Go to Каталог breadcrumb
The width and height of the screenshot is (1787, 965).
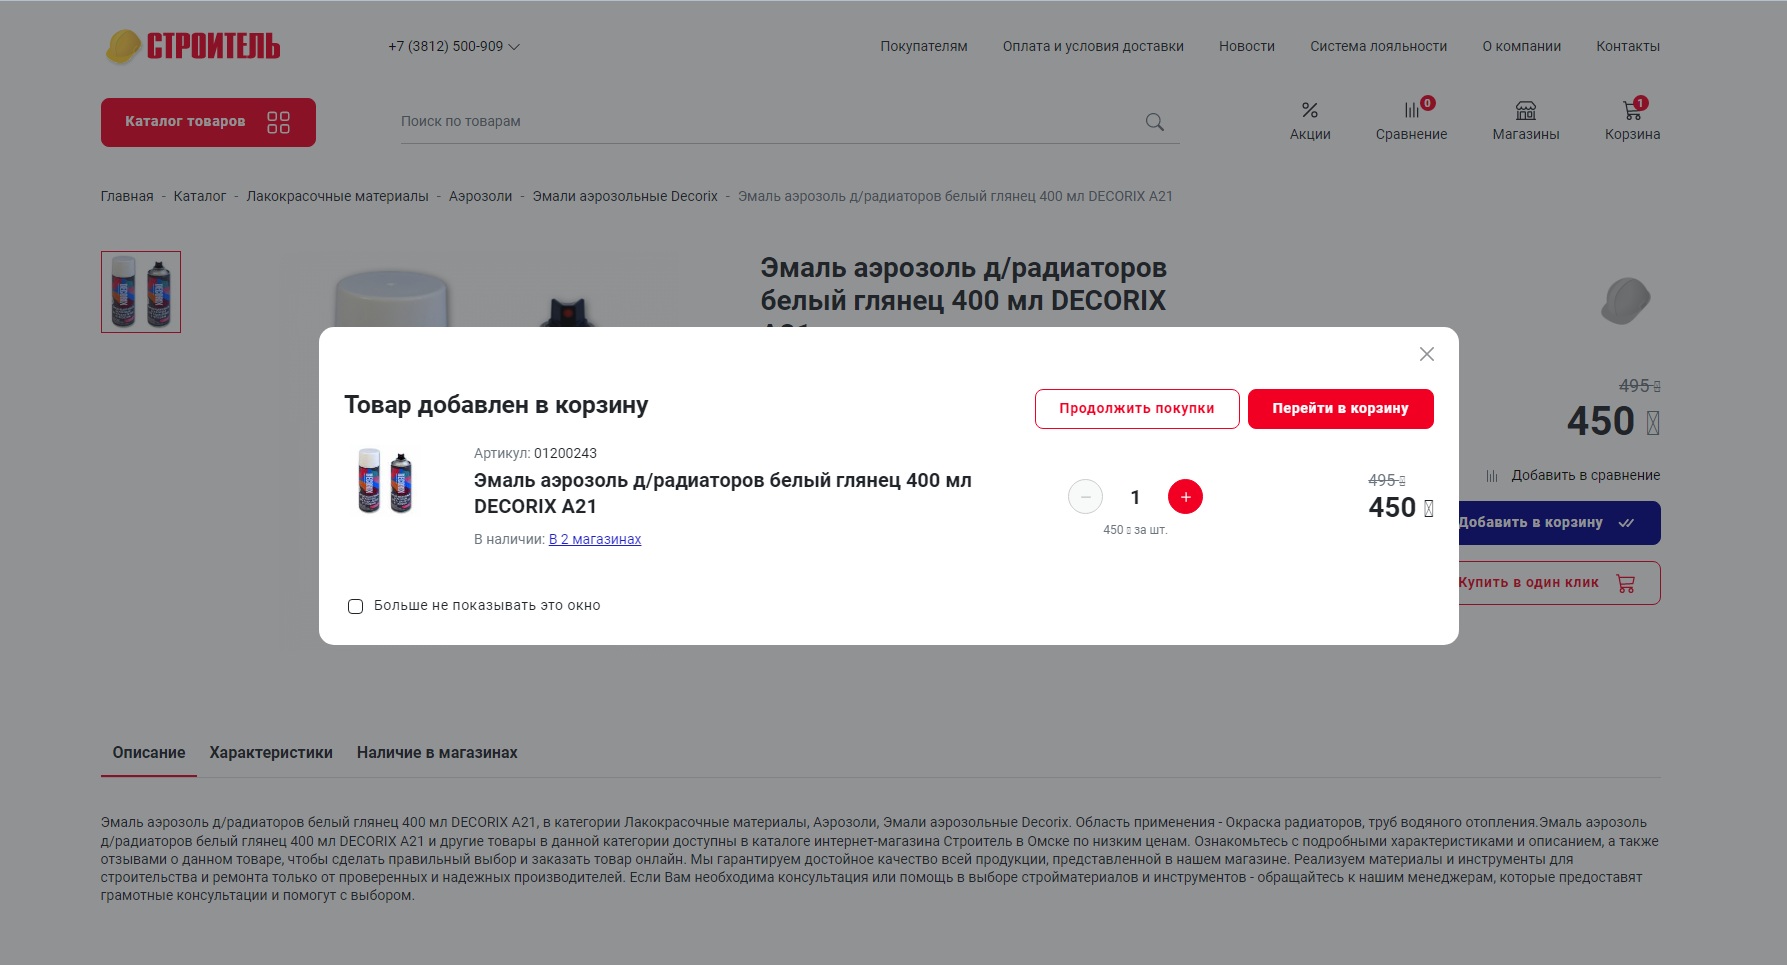[199, 196]
